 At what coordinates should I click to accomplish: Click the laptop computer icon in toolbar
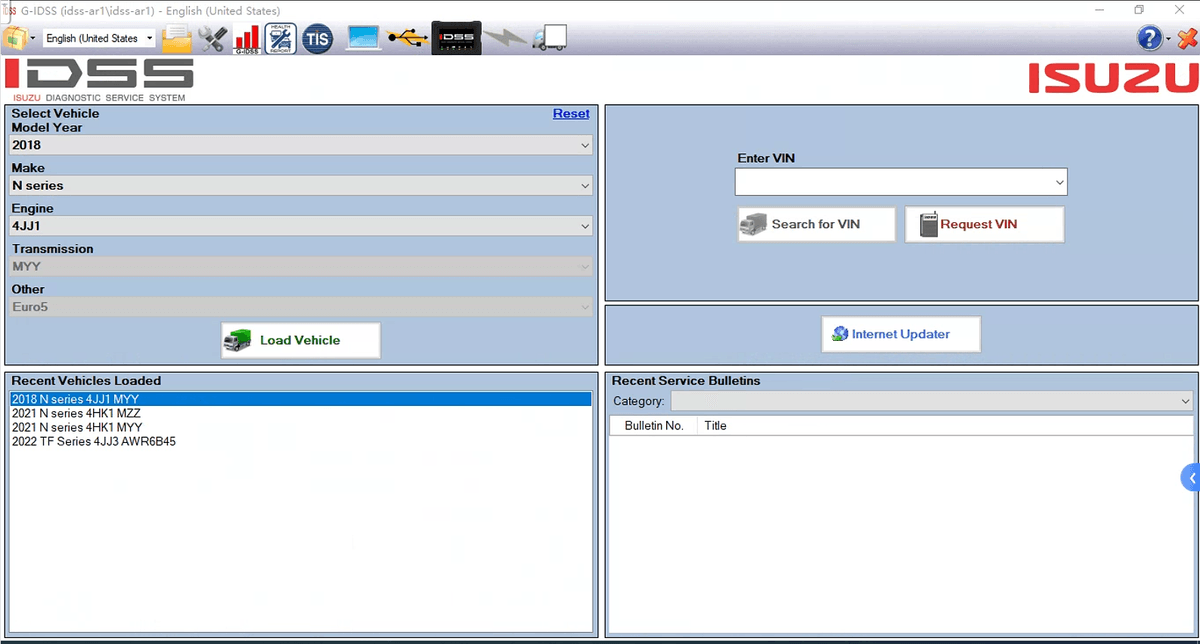(364, 38)
